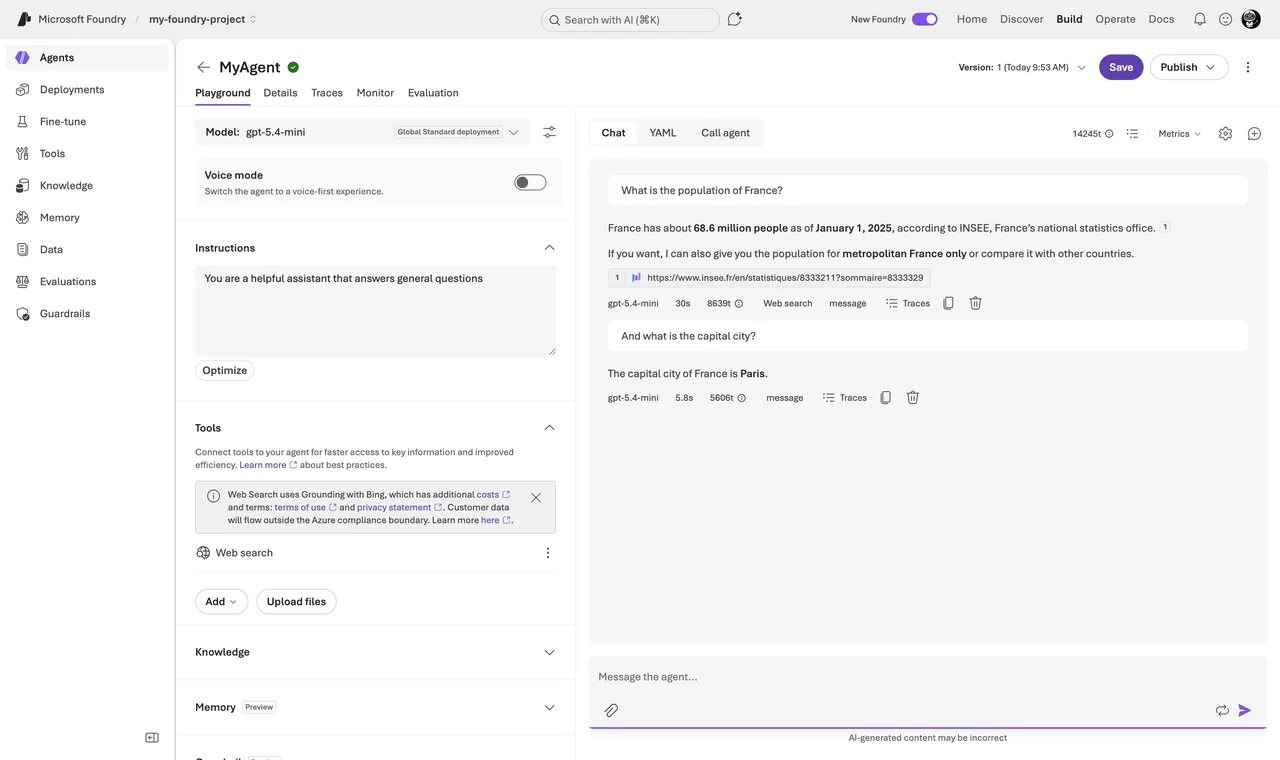Delete the France population response
Image resolution: width=1280 pixels, height=760 pixels.
click(x=975, y=303)
